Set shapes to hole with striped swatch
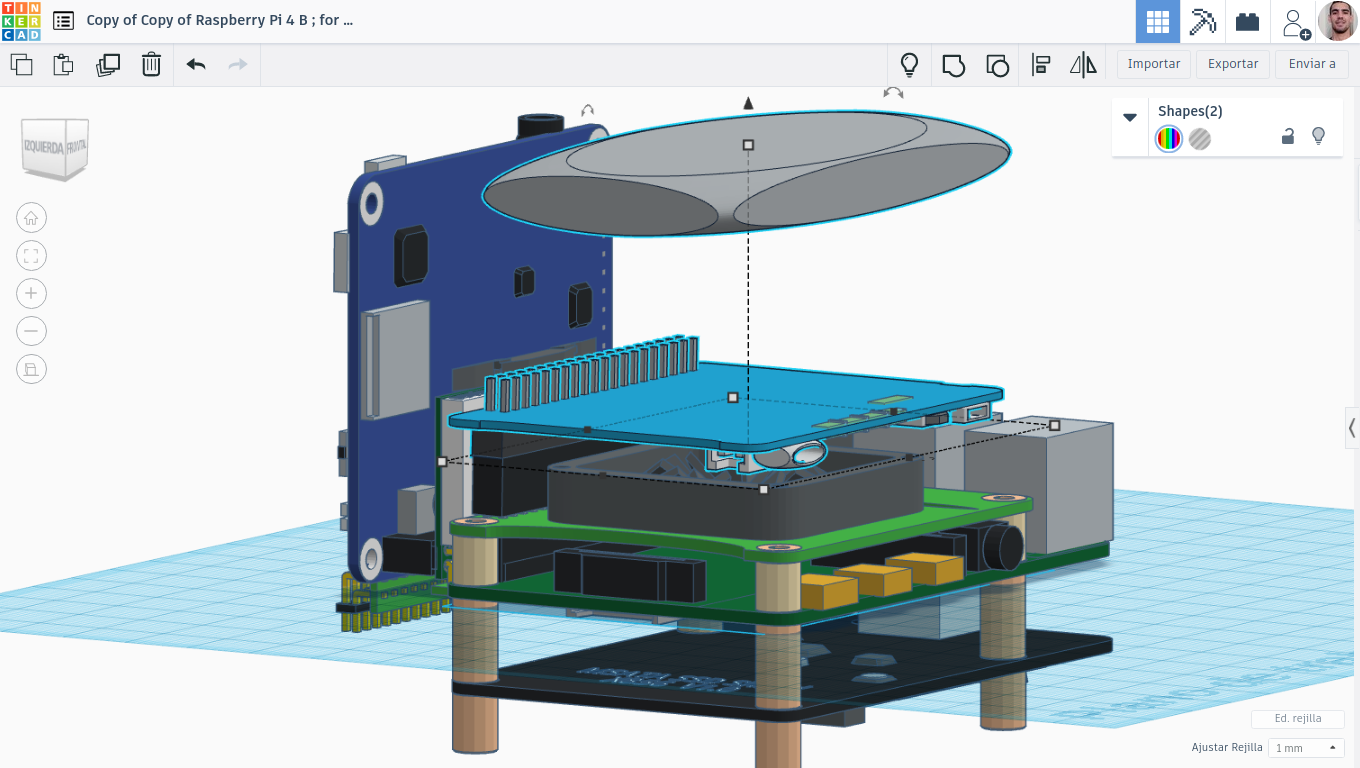 1200,139
